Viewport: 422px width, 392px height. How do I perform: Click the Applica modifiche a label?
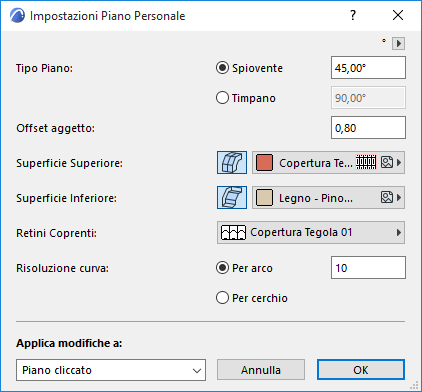pyautogui.click(x=69, y=343)
